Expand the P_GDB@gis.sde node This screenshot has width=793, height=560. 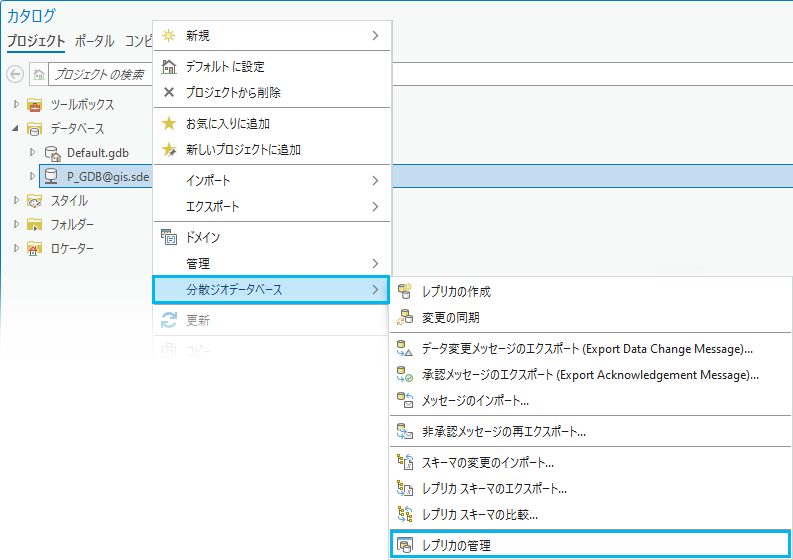pos(32,176)
